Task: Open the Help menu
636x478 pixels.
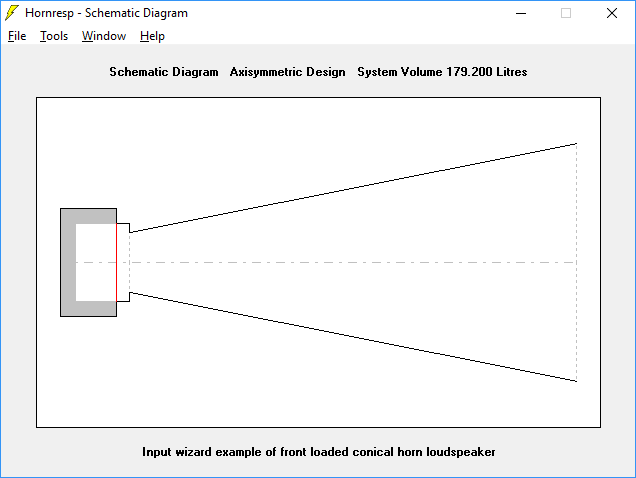Action: pos(152,36)
